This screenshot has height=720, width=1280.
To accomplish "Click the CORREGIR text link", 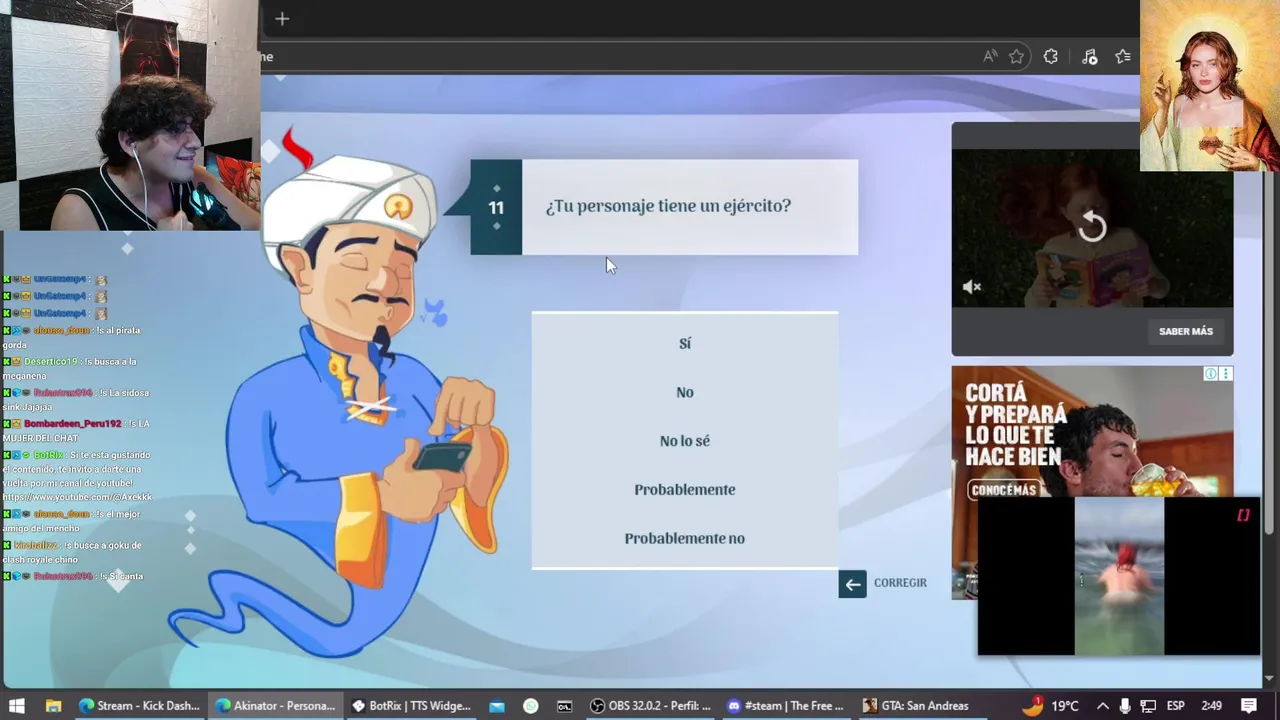I will [900, 583].
